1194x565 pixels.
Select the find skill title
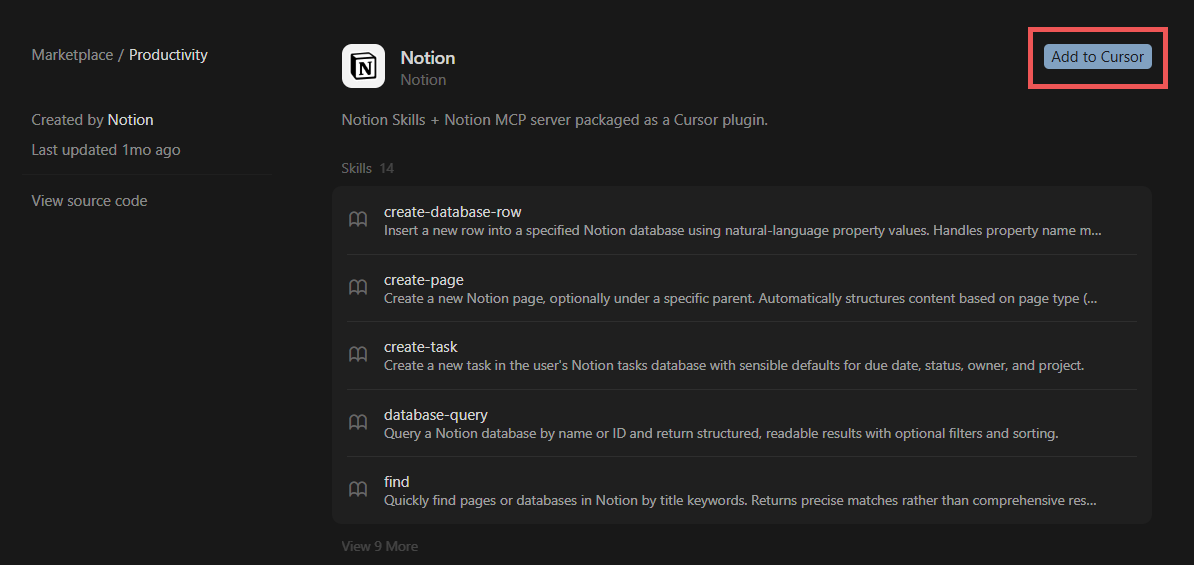tap(396, 481)
